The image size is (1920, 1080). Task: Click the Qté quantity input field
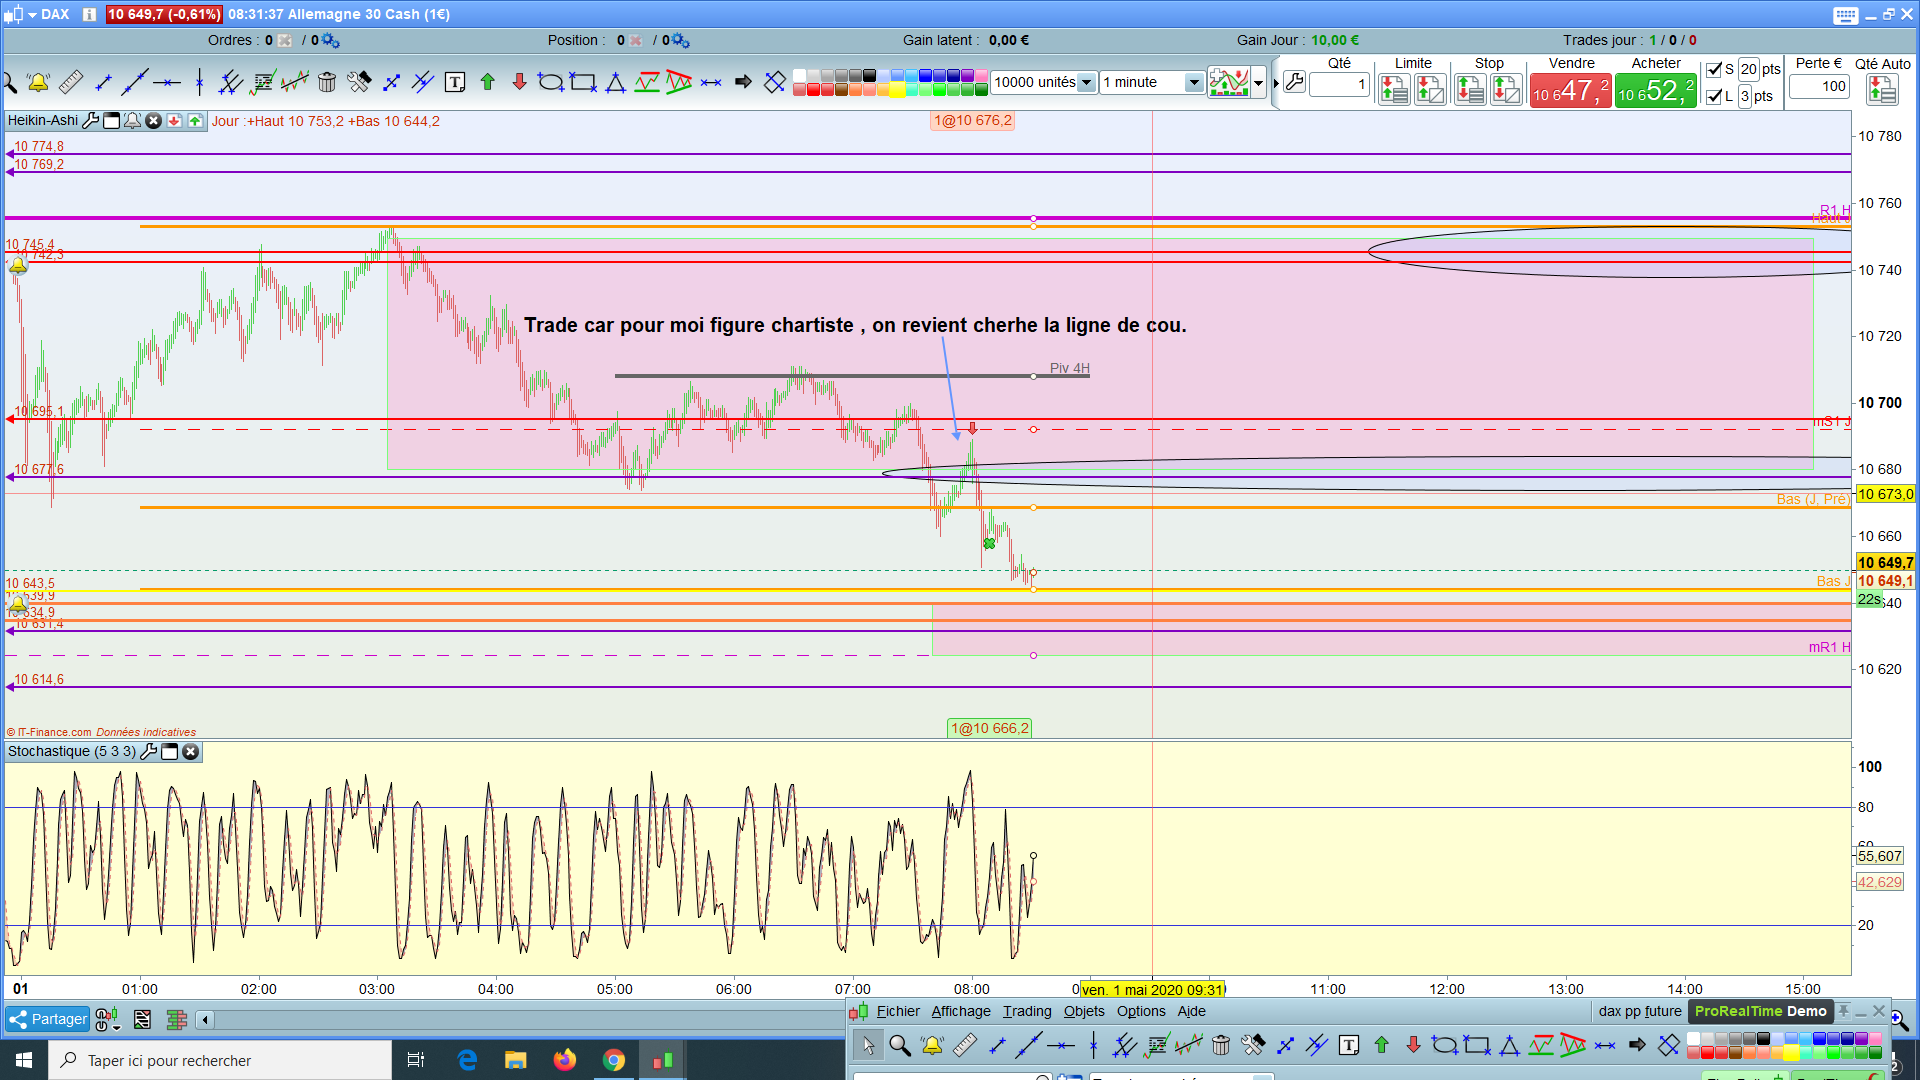click(x=1339, y=85)
